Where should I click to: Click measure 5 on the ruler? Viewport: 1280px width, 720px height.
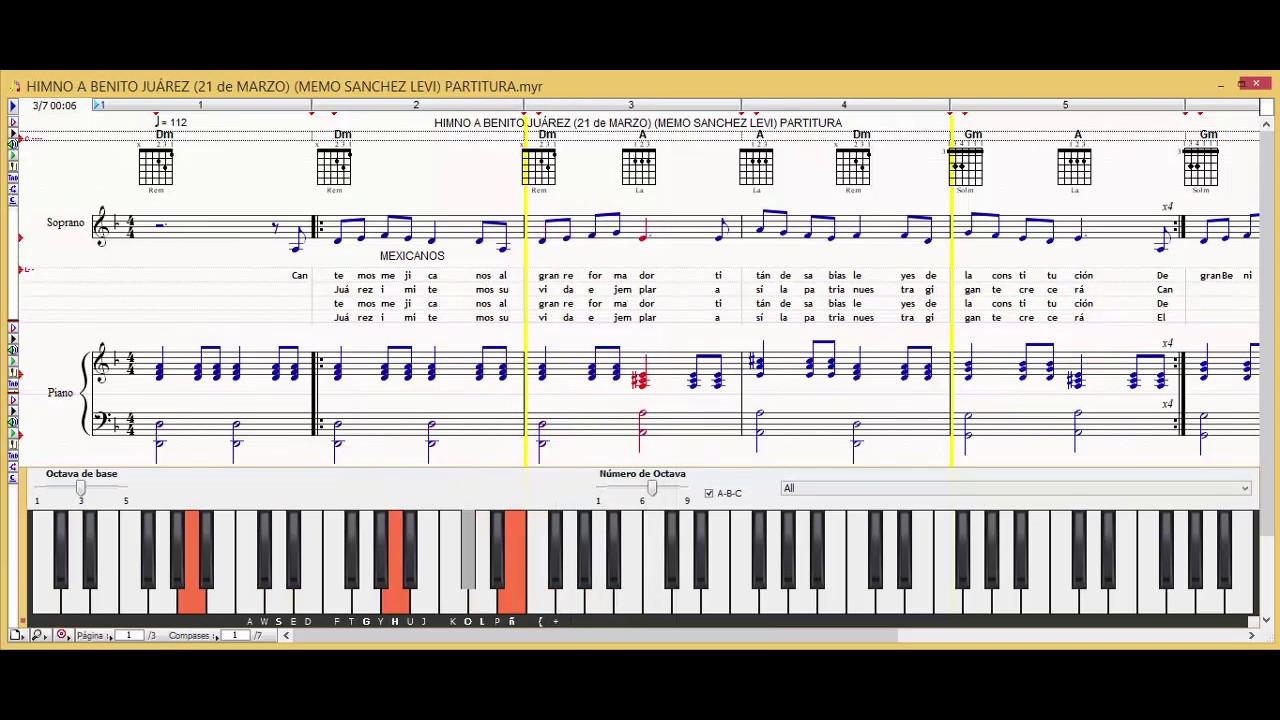click(x=1065, y=105)
